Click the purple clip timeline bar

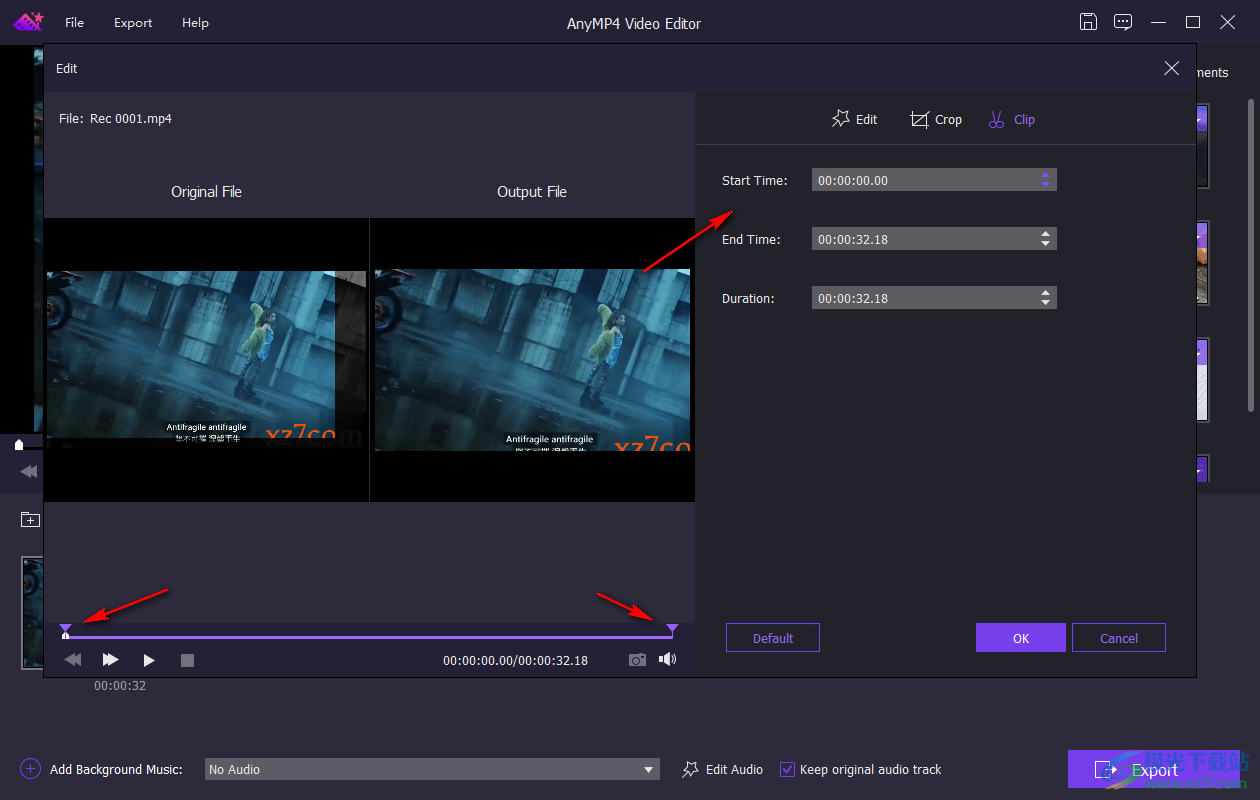tap(369, 636)
